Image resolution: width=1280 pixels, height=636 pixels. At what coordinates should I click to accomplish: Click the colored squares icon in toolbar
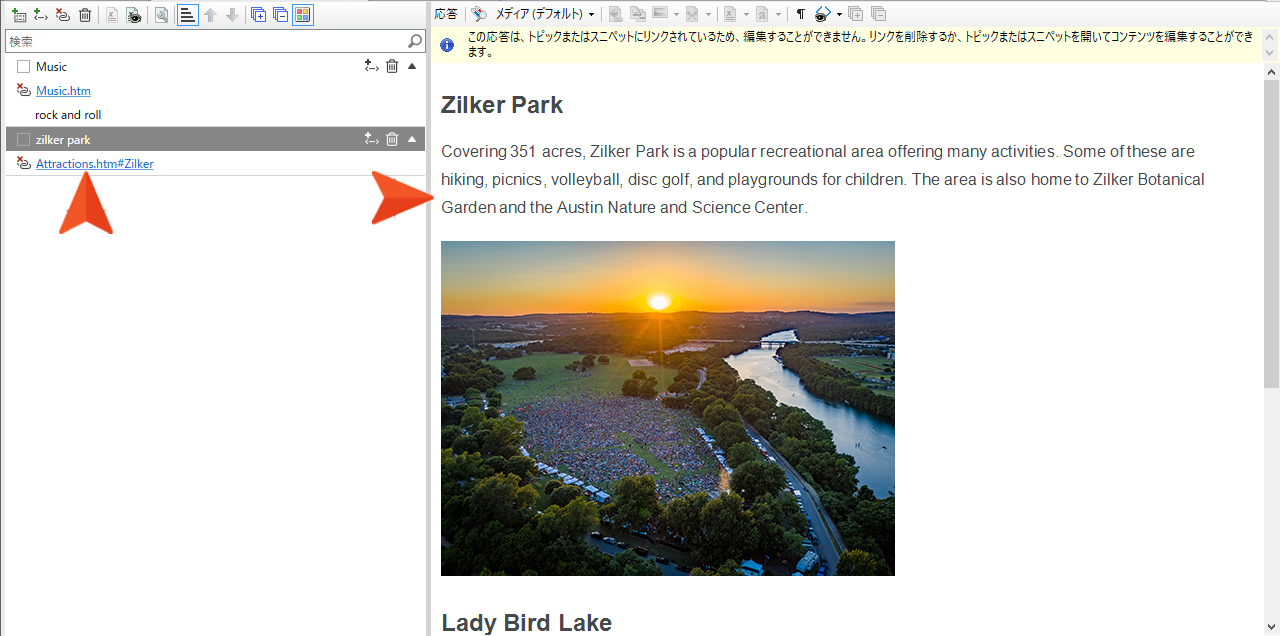[303, 15]
